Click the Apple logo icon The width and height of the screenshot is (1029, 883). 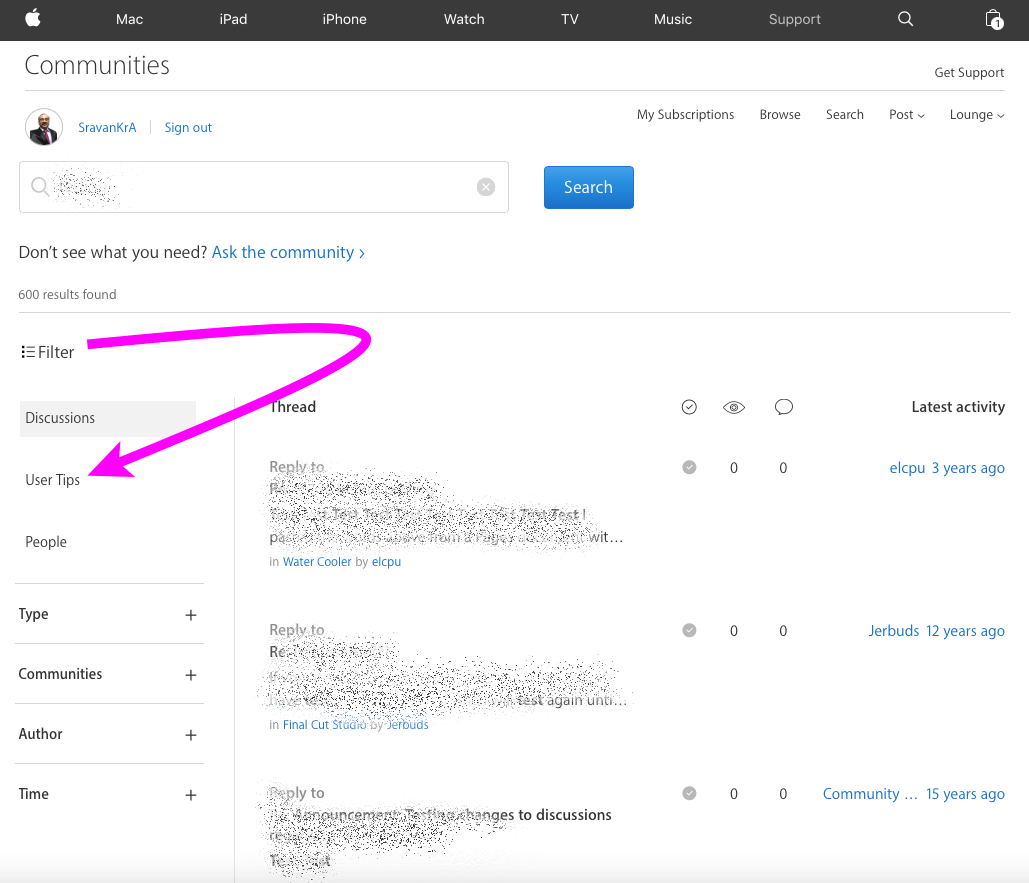(x=33, y=18)
